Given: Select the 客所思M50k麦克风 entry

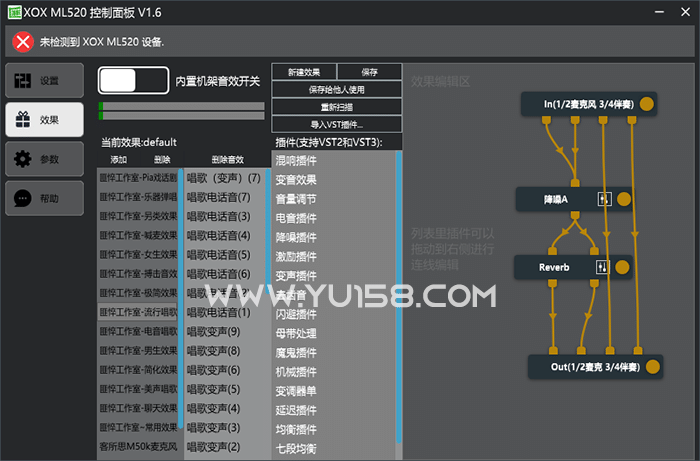Looking at the screenshot, I should click(138, 447).
